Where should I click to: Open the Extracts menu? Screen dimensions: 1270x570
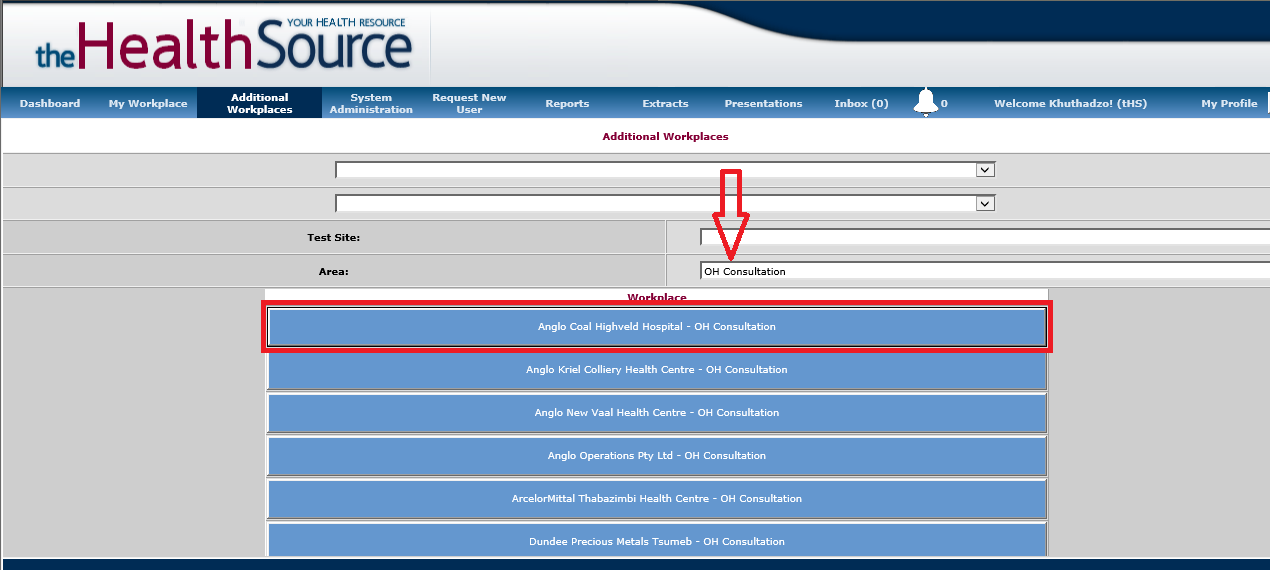[x=665, y=103]
